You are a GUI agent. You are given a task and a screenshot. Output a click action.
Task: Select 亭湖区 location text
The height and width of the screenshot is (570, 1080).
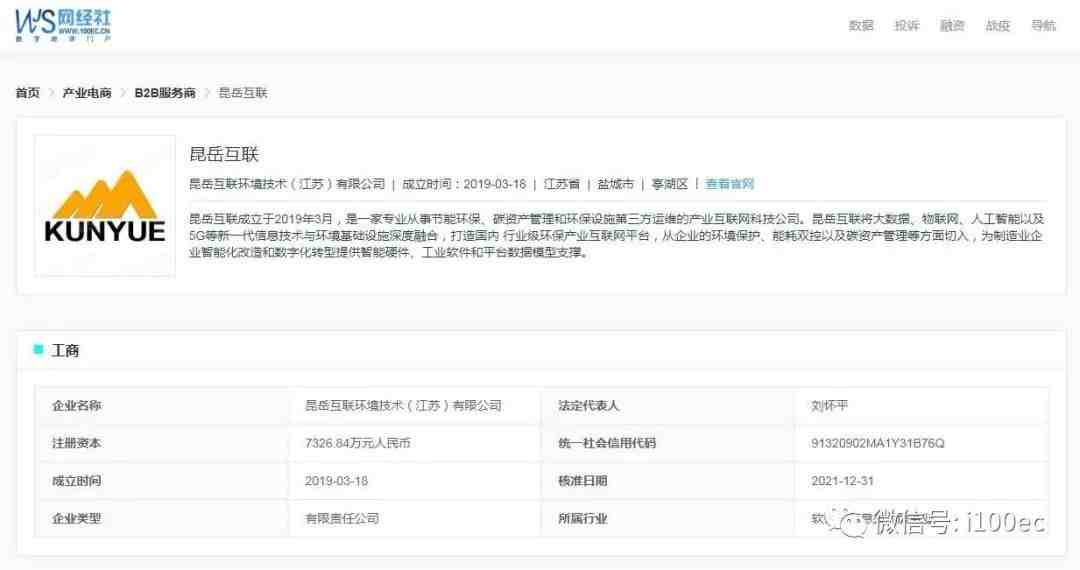click(669, 184)
